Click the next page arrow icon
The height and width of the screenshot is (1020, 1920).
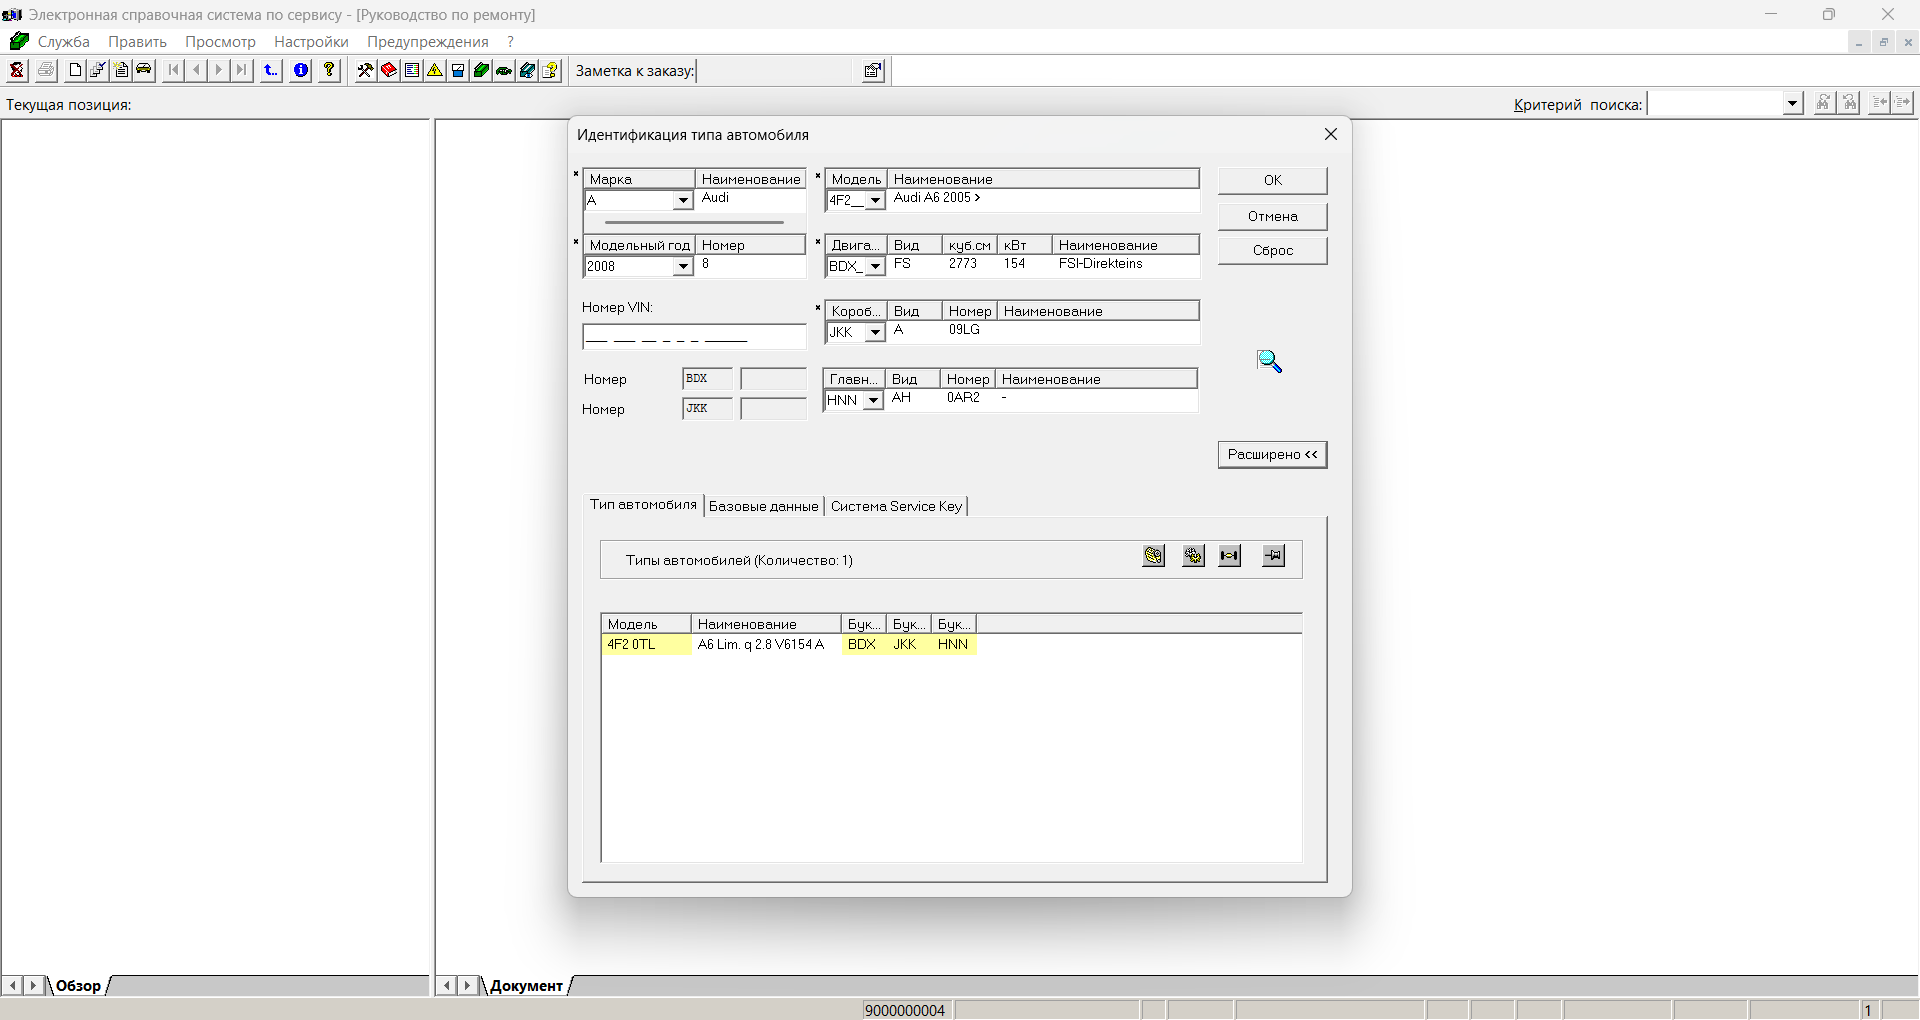click(x=219, y=70)
